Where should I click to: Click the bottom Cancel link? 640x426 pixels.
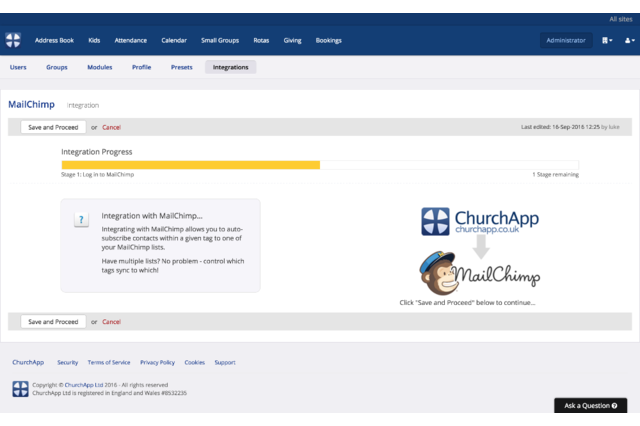tap(111, 322)
